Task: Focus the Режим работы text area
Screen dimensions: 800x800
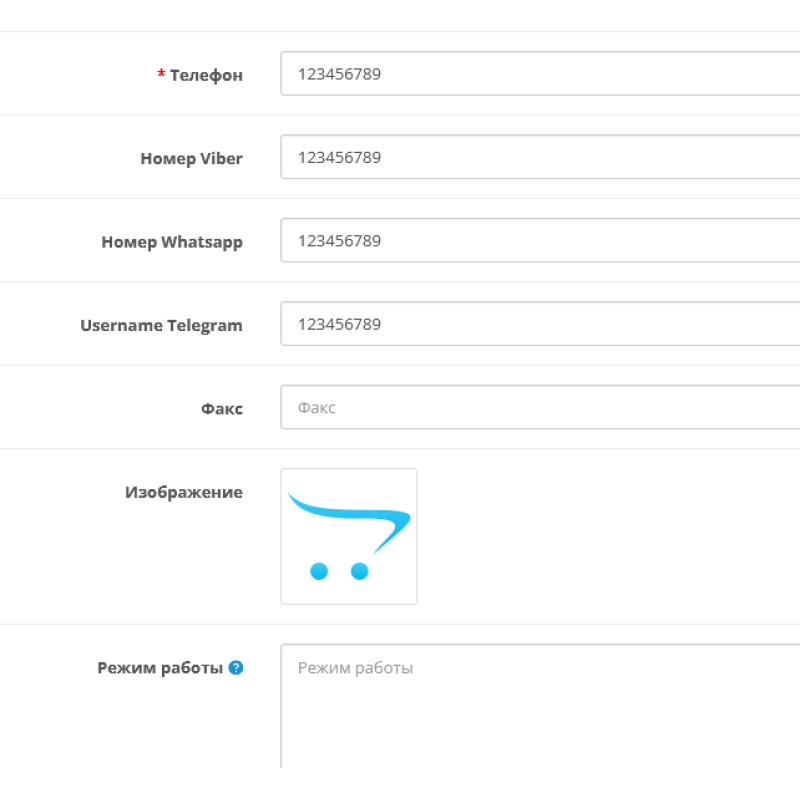Action: pos(540,705)
